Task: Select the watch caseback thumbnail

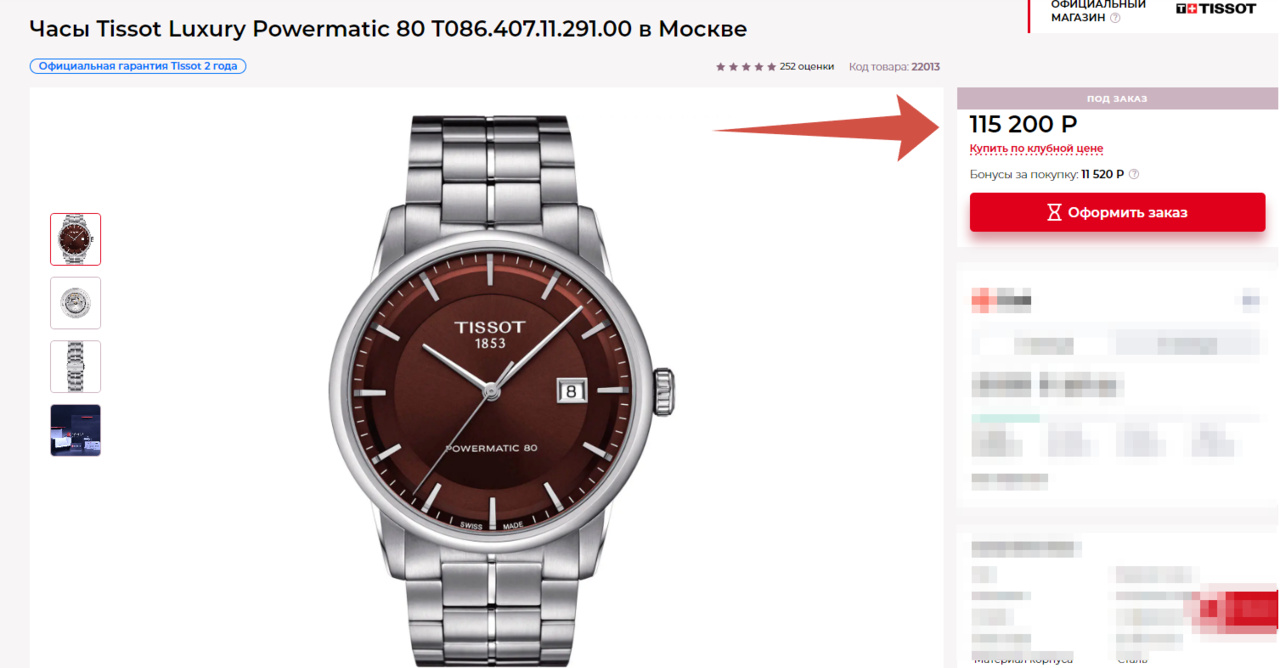Action: pyautogui.click(x=76, y=303)
